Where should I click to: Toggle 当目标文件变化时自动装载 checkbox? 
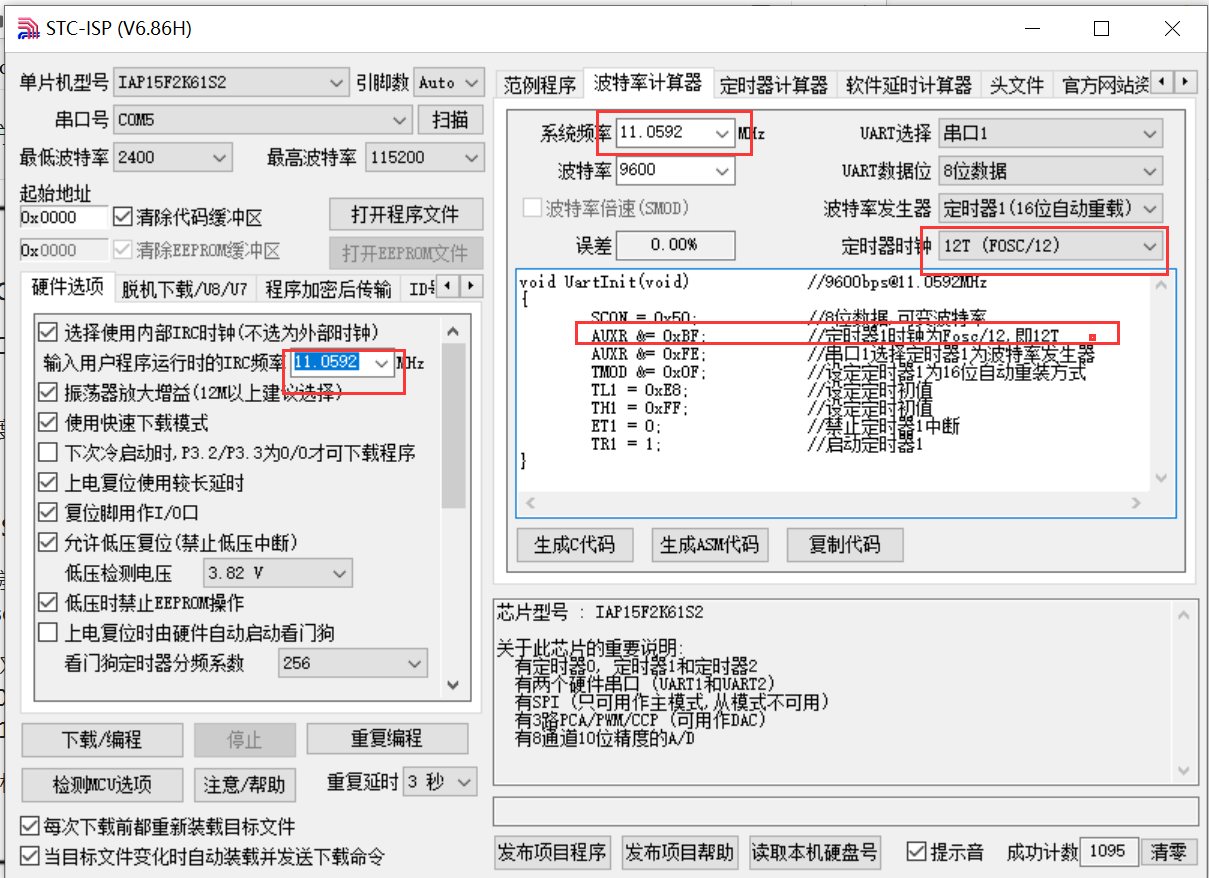click(30, 857)
